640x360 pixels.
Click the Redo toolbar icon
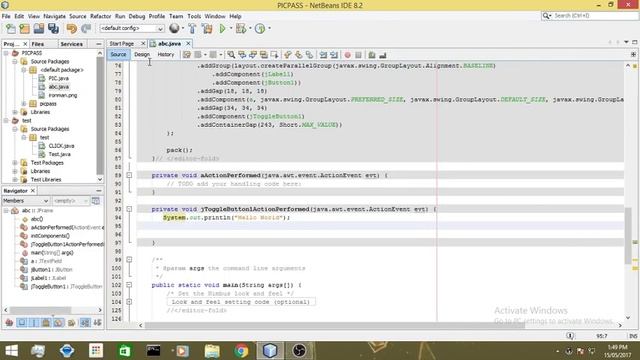86,29
